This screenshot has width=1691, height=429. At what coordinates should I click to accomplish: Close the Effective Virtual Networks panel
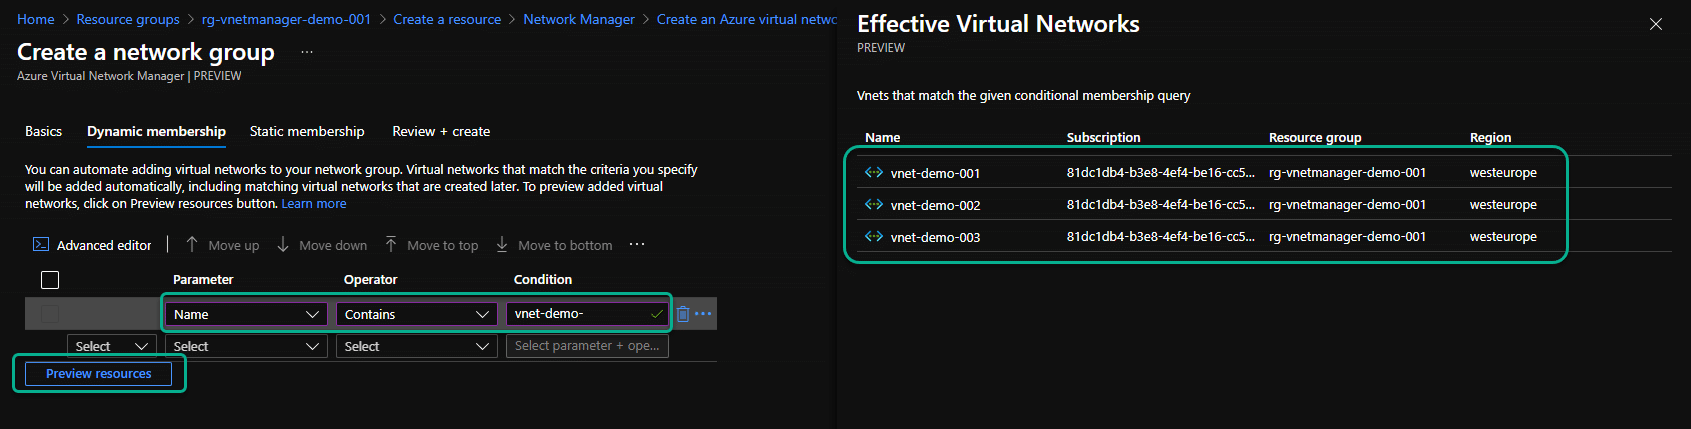pos(1656,24)
